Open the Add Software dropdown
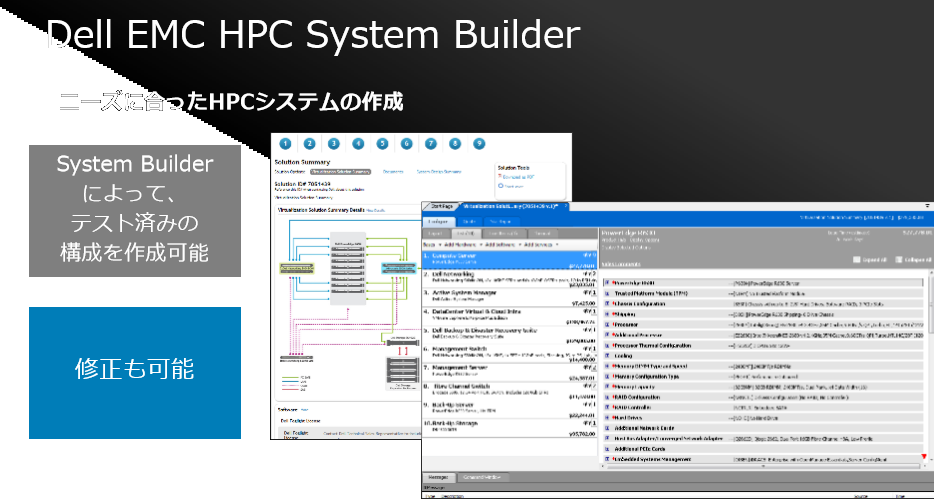 pos(502,245)
